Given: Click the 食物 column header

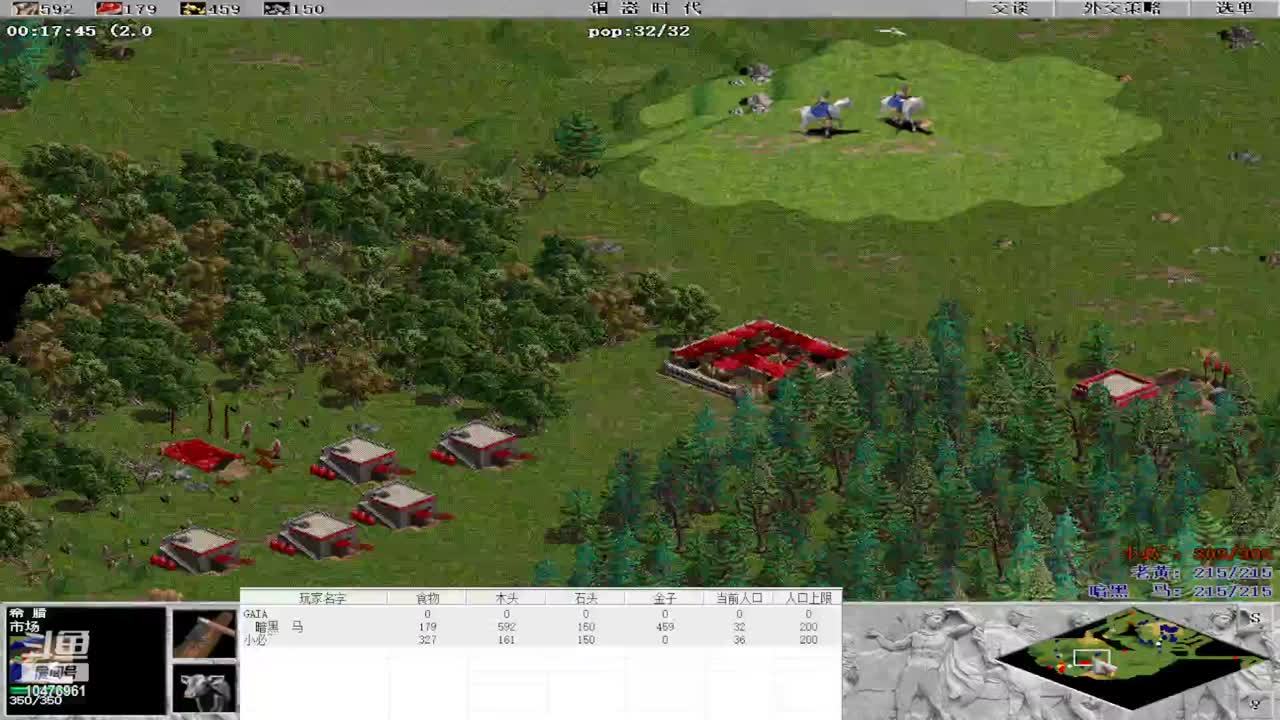Looking at the screenshot, I should click(427, 598).
